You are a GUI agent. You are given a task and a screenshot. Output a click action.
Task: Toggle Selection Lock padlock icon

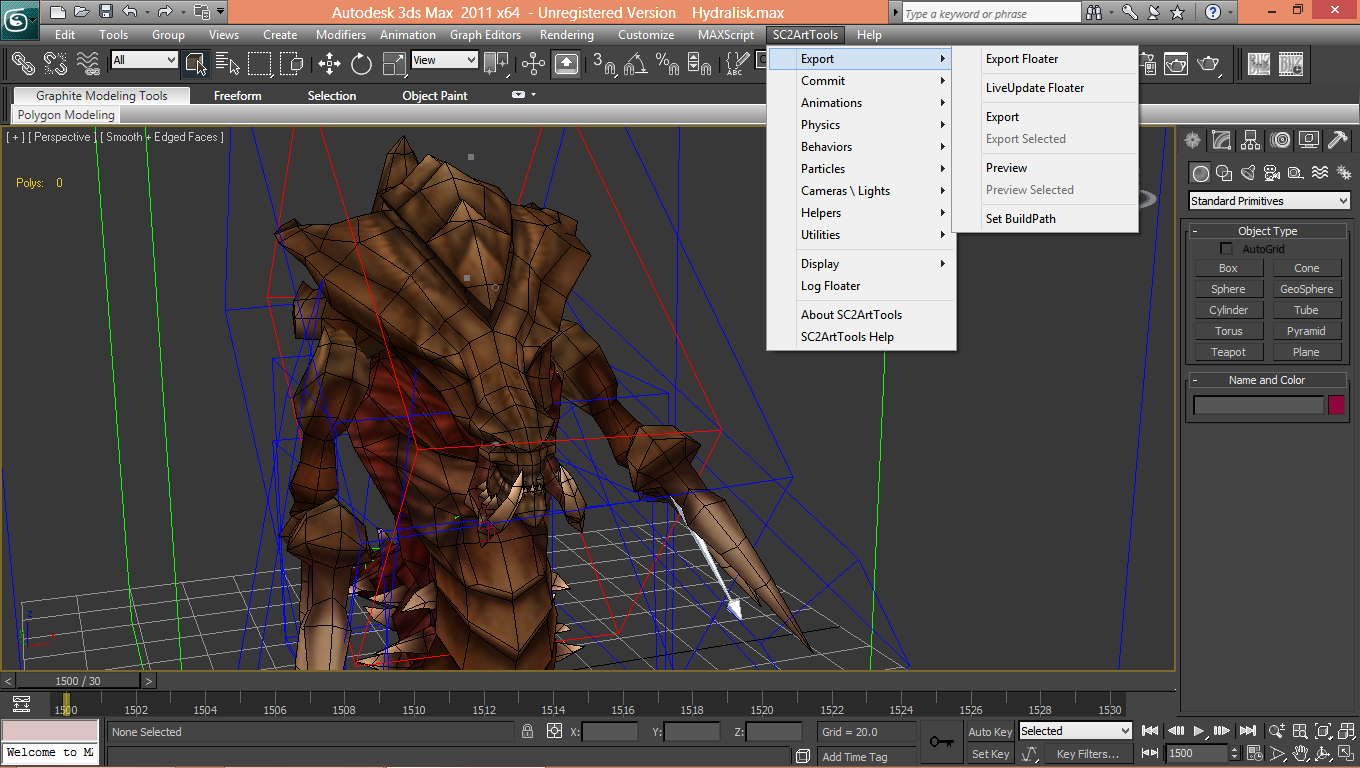(528, 732)
